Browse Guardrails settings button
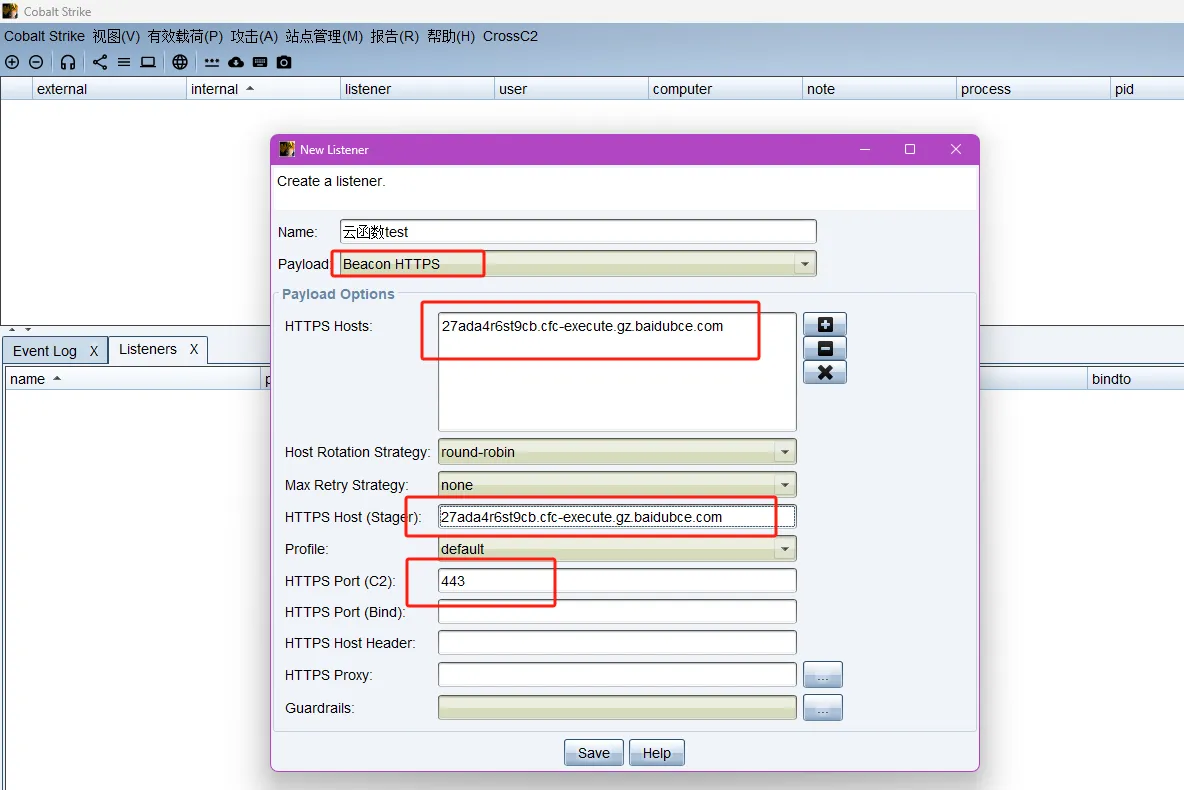The width and height of the screenshot is (1184, 790). [823, 708]
